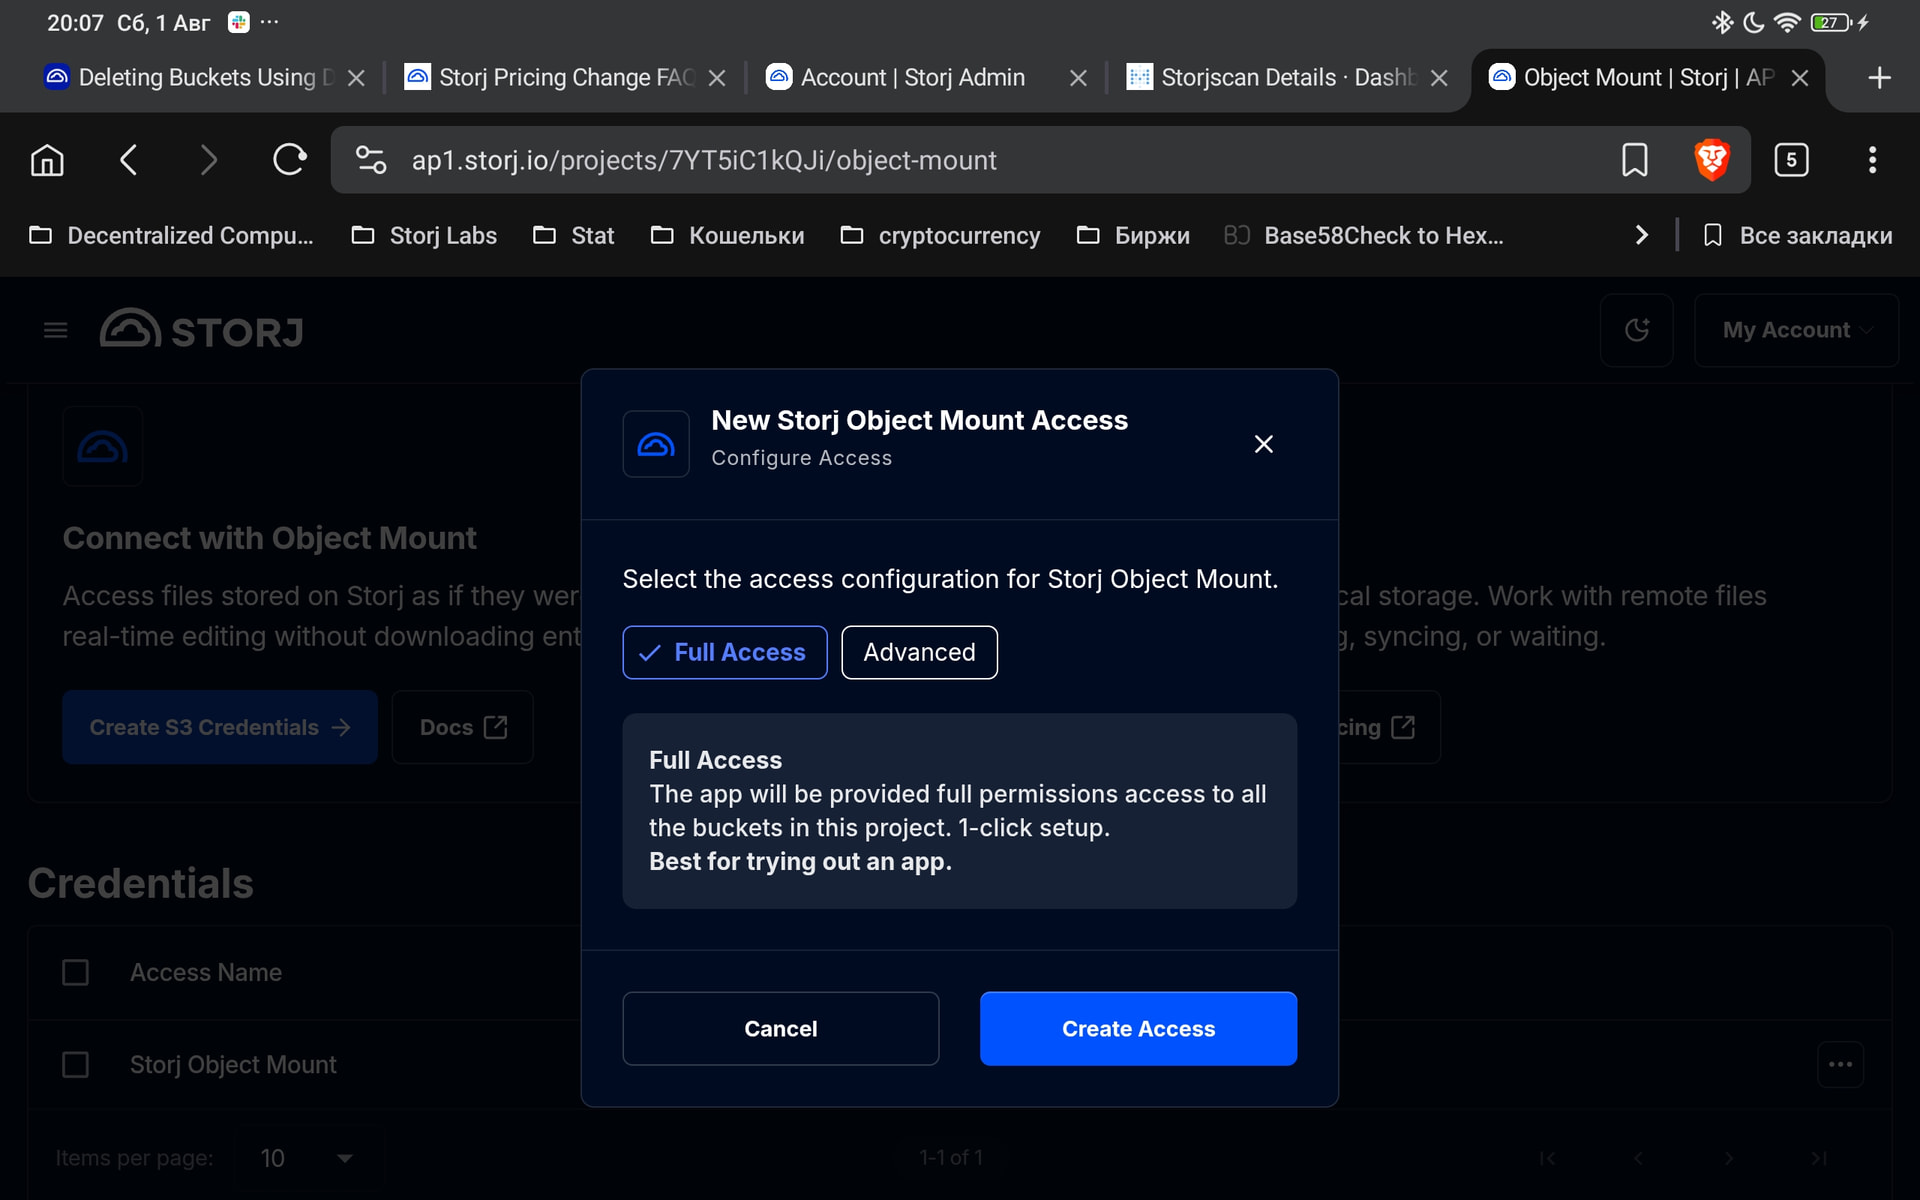Expand My Account dropdown

coord(1796,330)
